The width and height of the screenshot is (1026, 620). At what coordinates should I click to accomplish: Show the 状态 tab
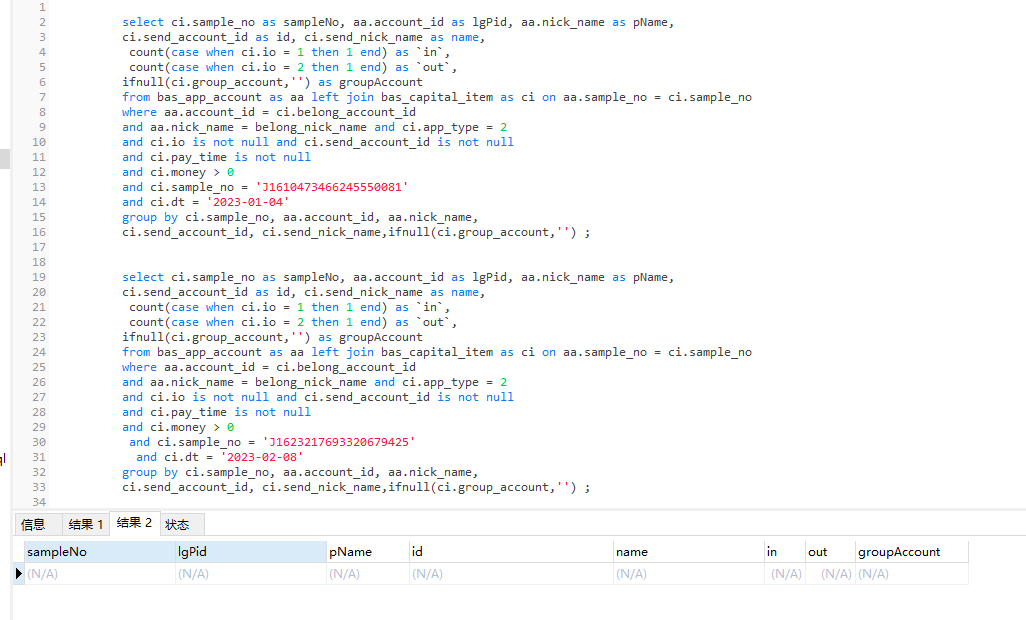click(x=177, y=524)
